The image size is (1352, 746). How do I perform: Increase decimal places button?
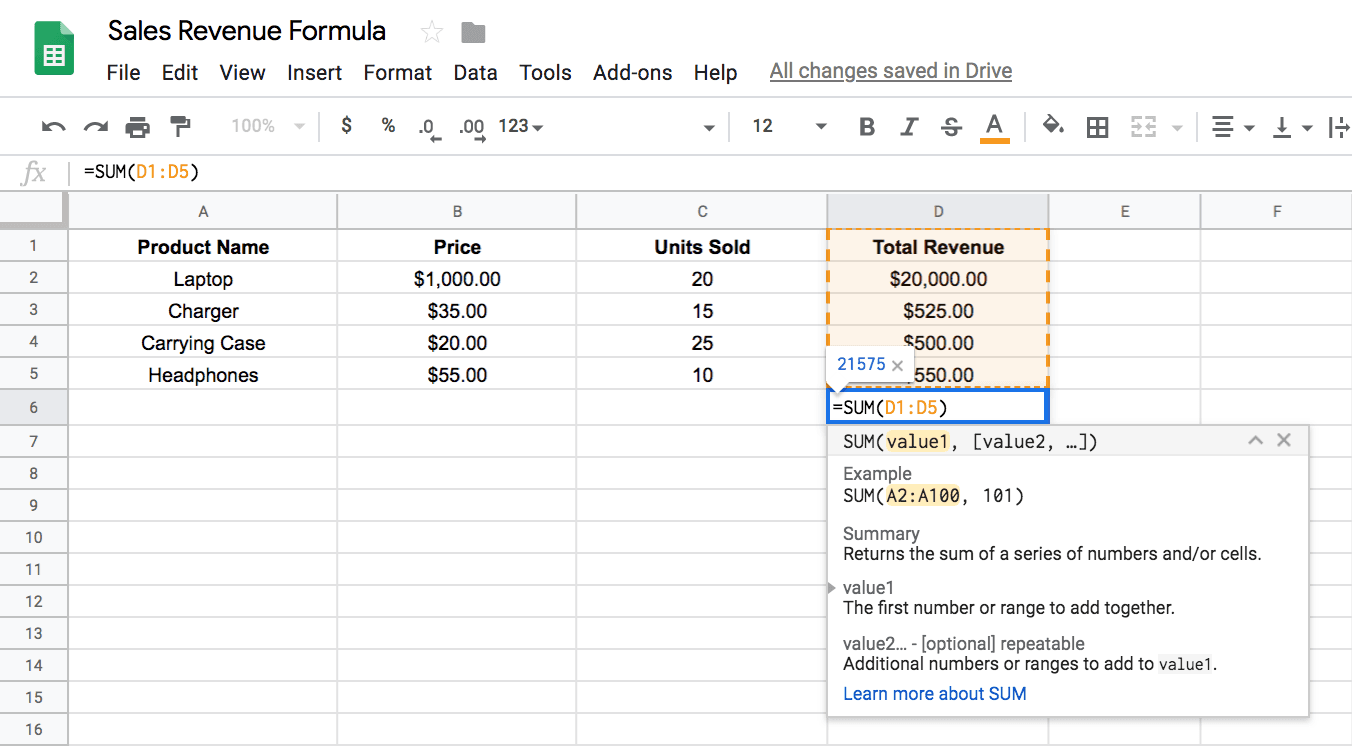coord(471,128)
